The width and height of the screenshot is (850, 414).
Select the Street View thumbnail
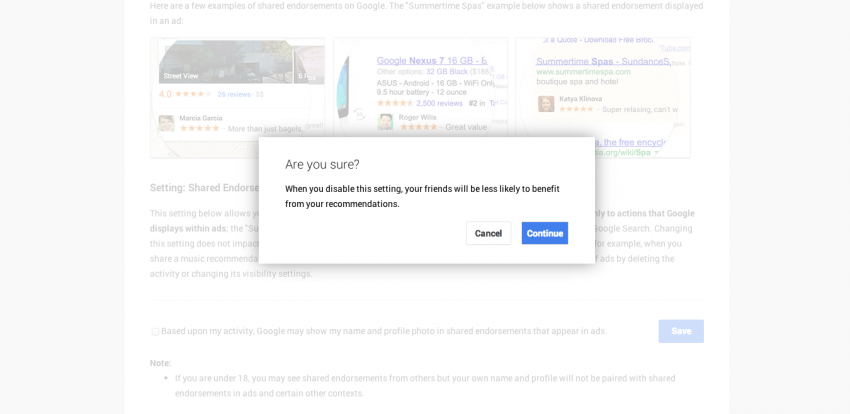(226, 62)
